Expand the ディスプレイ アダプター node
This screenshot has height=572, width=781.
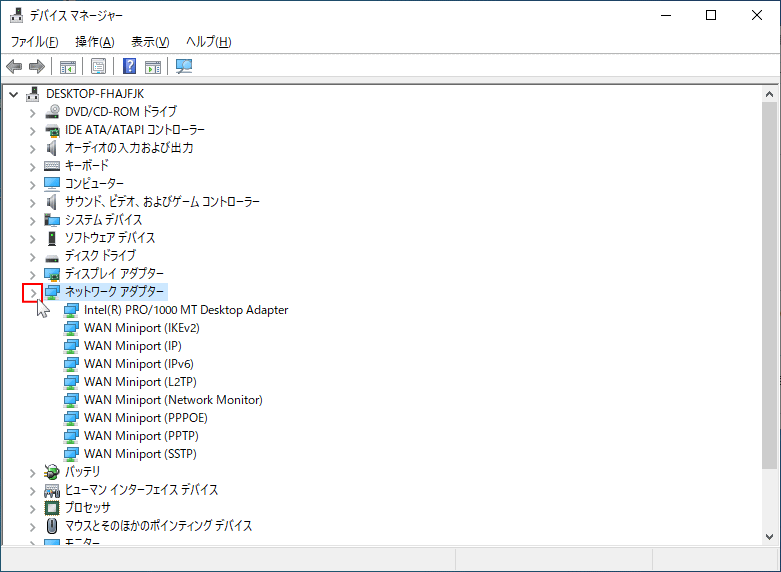(33, 275)
